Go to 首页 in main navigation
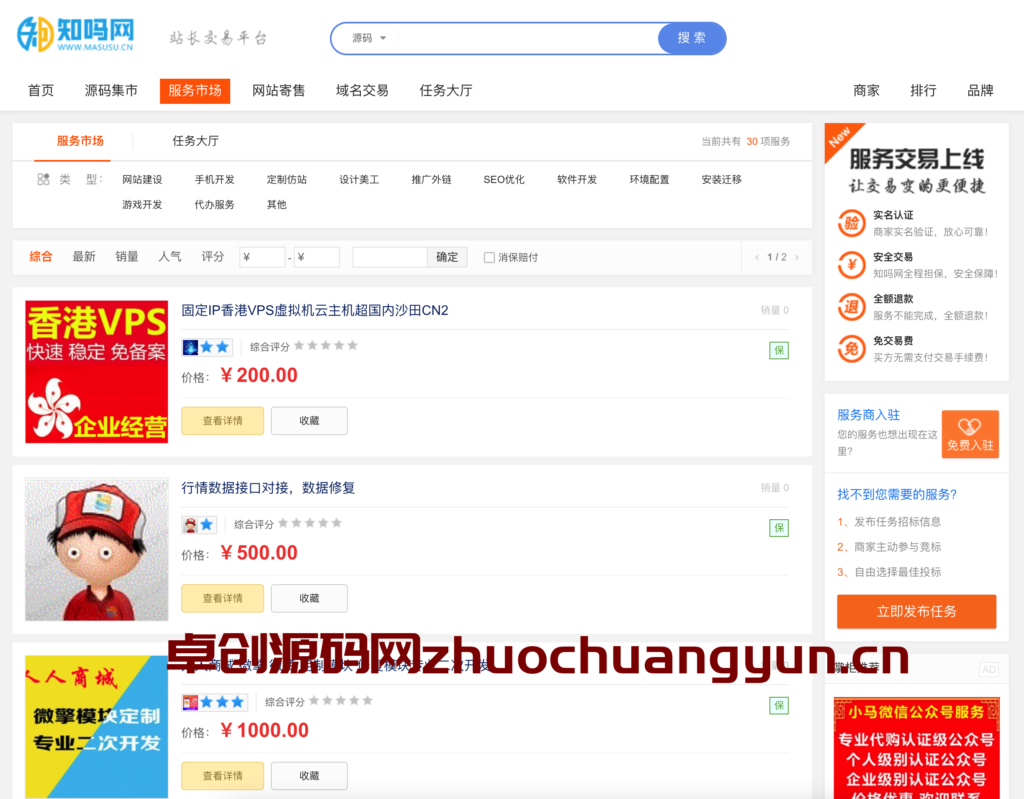Screen dimensions: 1024x799 point(41,90)
